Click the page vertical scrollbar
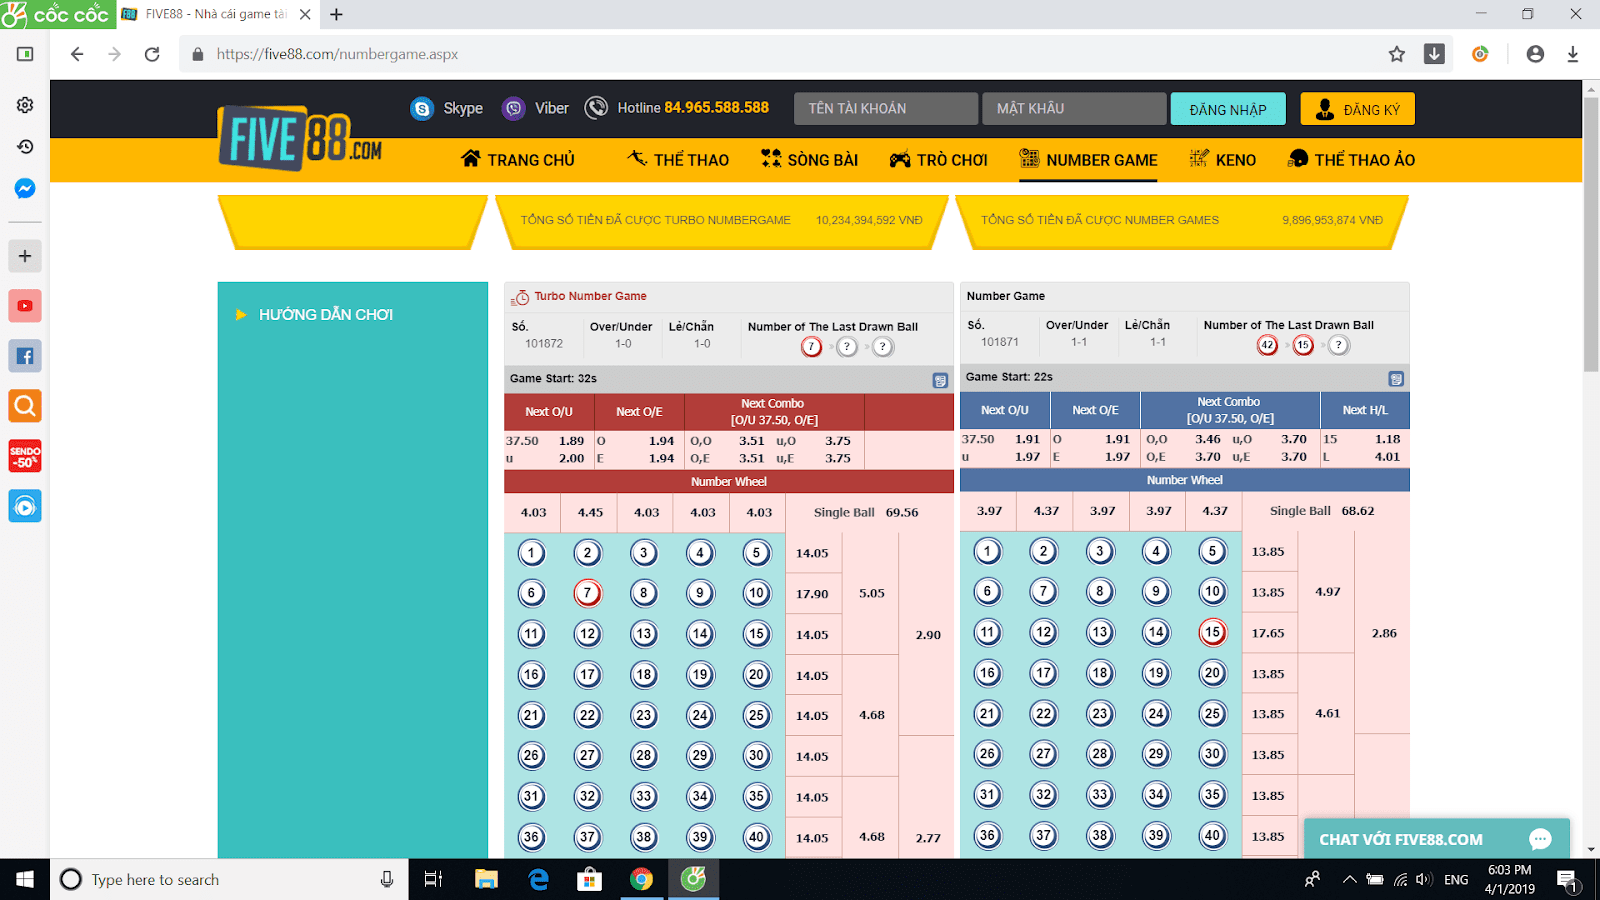 1591,235
